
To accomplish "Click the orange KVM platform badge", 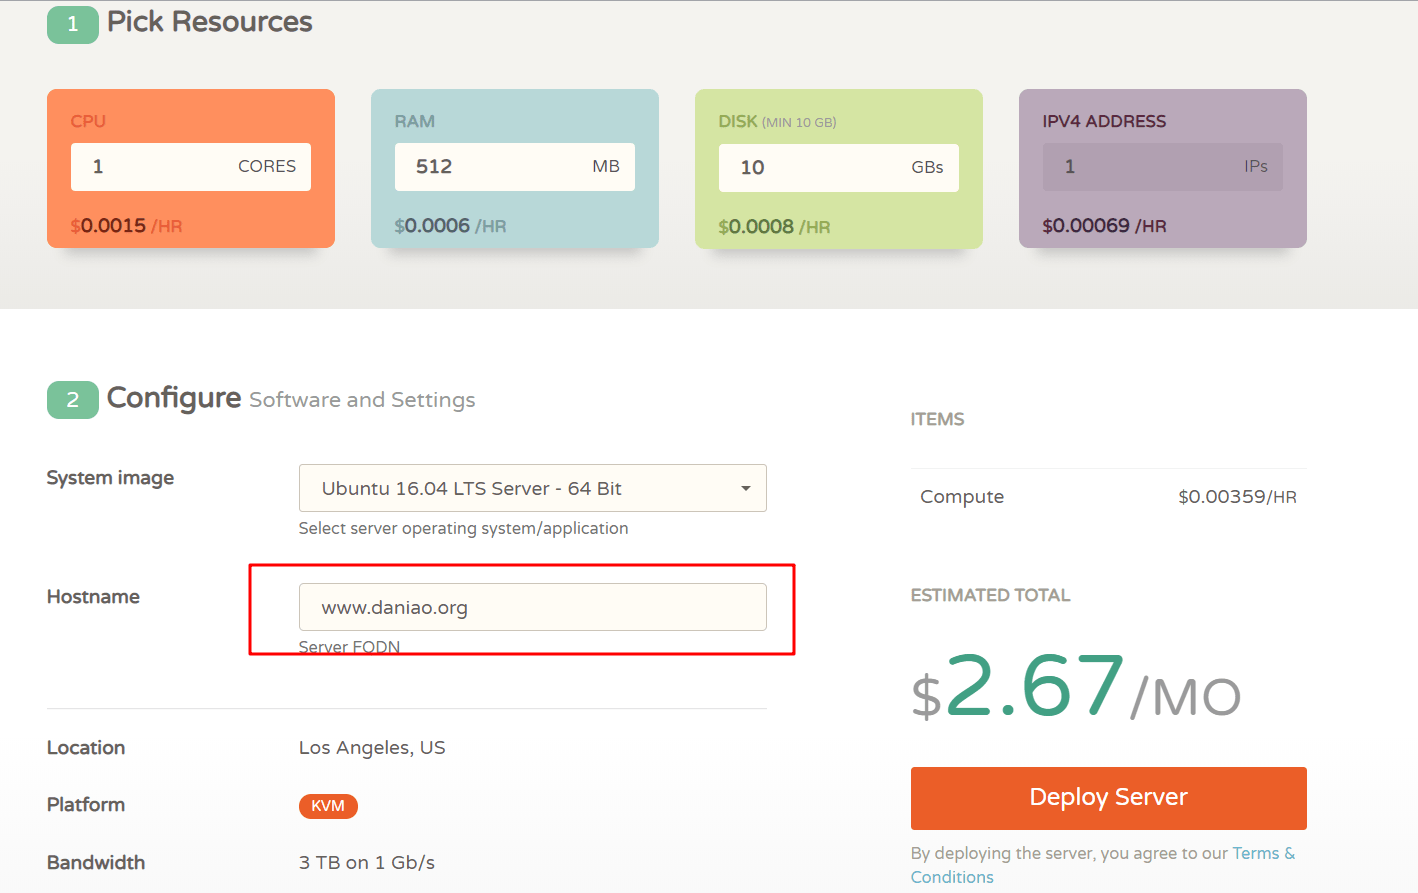I will (328, 806).
